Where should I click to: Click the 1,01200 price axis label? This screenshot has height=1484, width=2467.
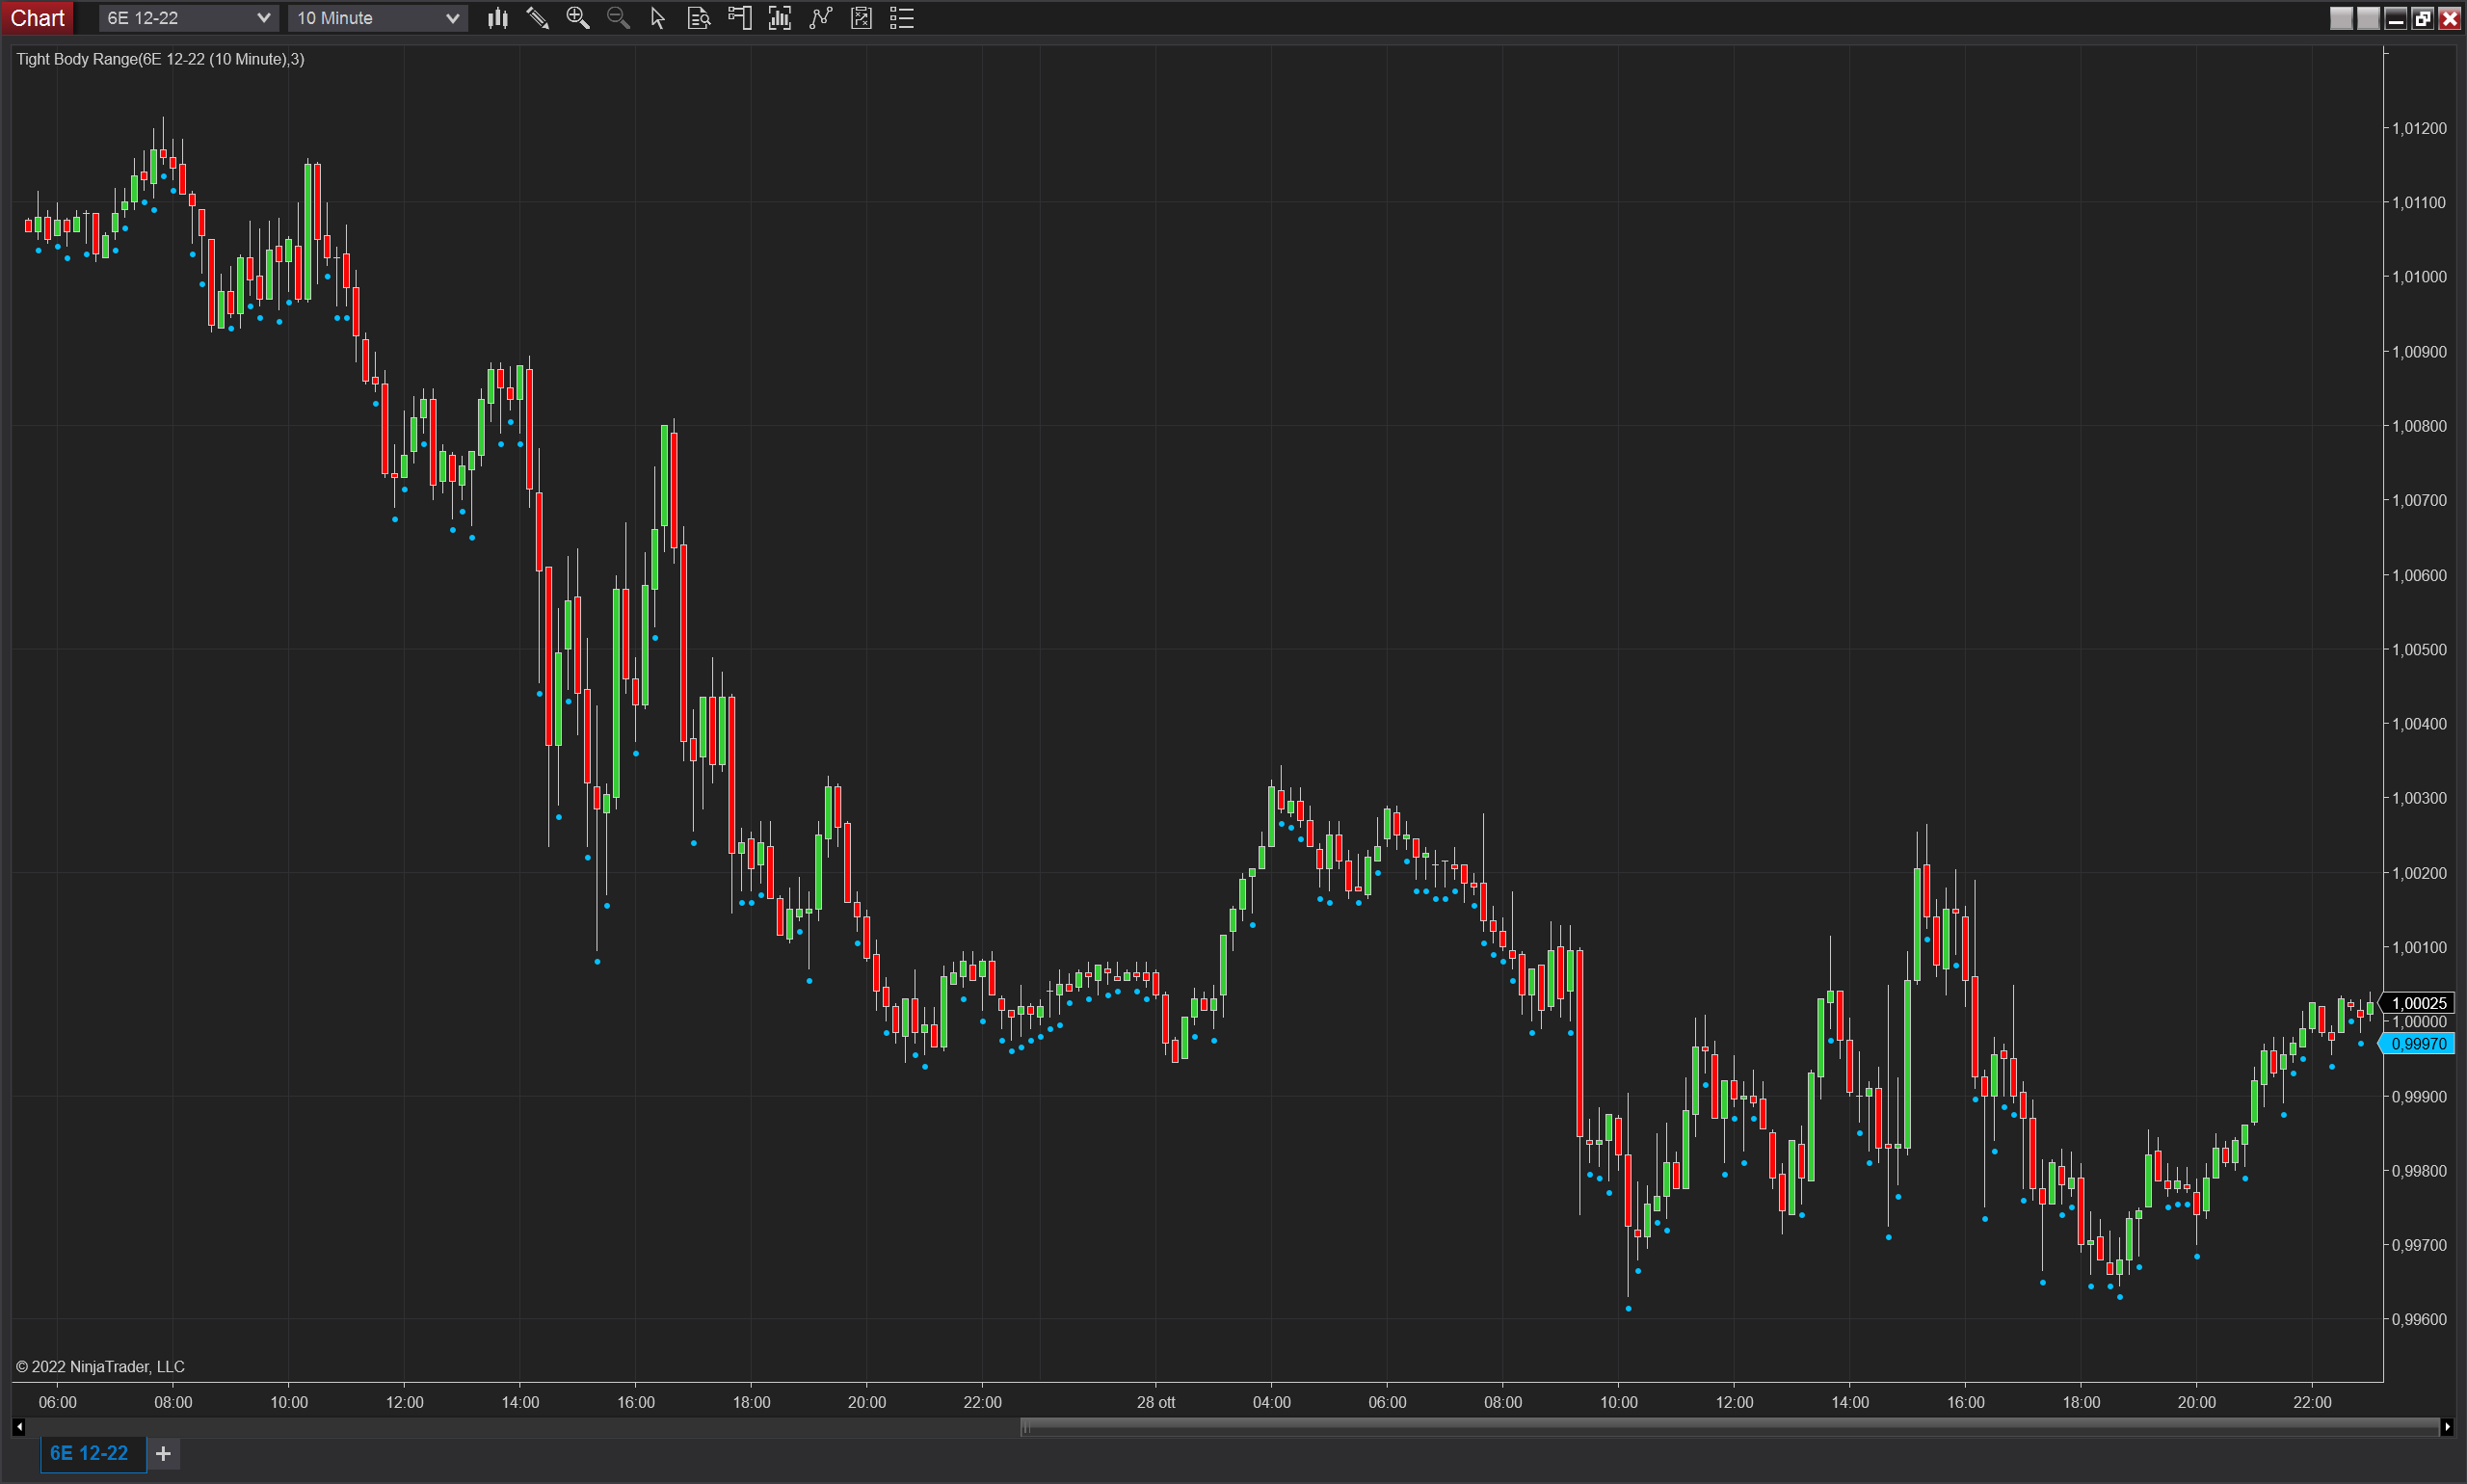[x=2419, y=128]
